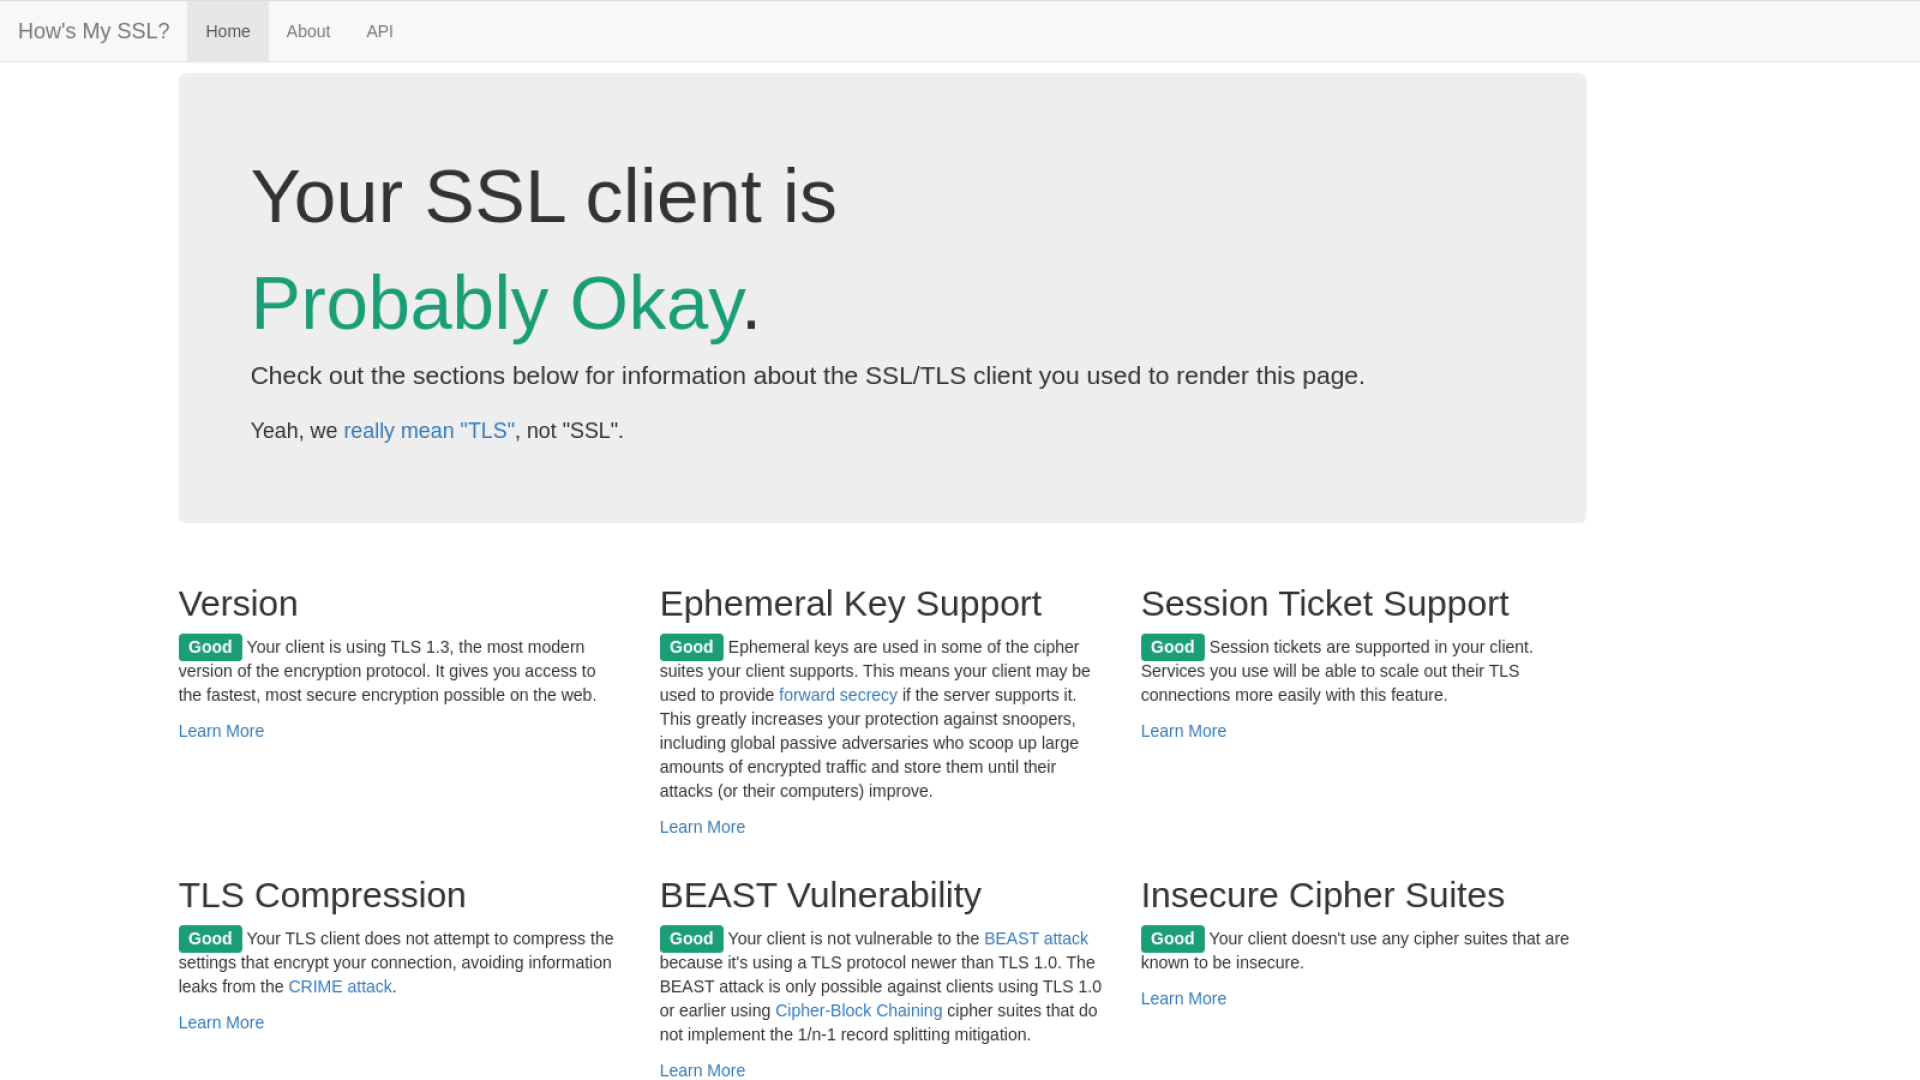Open Learn More under Session Ticket Support
1920x1080 pixels.
point(1183,731)
